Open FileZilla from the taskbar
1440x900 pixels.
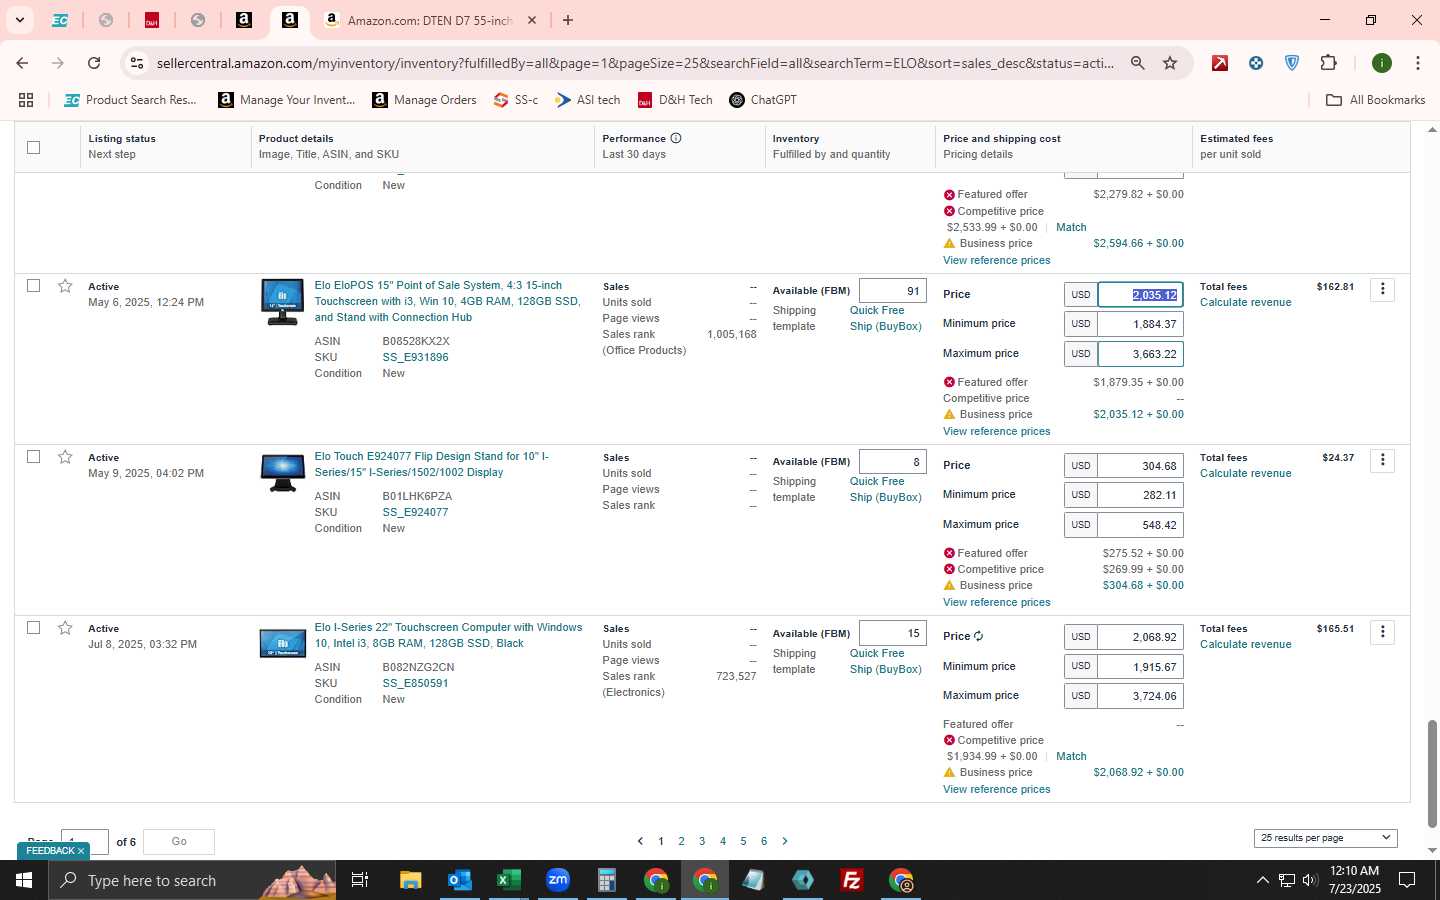[852, 880]
